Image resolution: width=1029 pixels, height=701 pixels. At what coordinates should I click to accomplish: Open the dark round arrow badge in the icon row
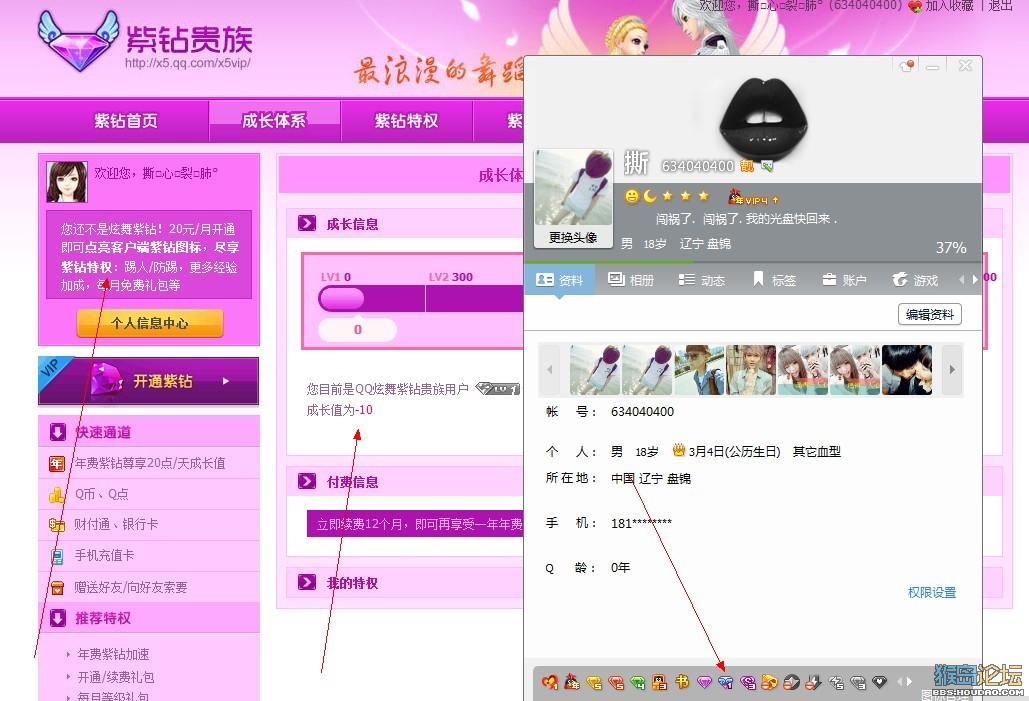pyautogui.click(x=791, y=683)
